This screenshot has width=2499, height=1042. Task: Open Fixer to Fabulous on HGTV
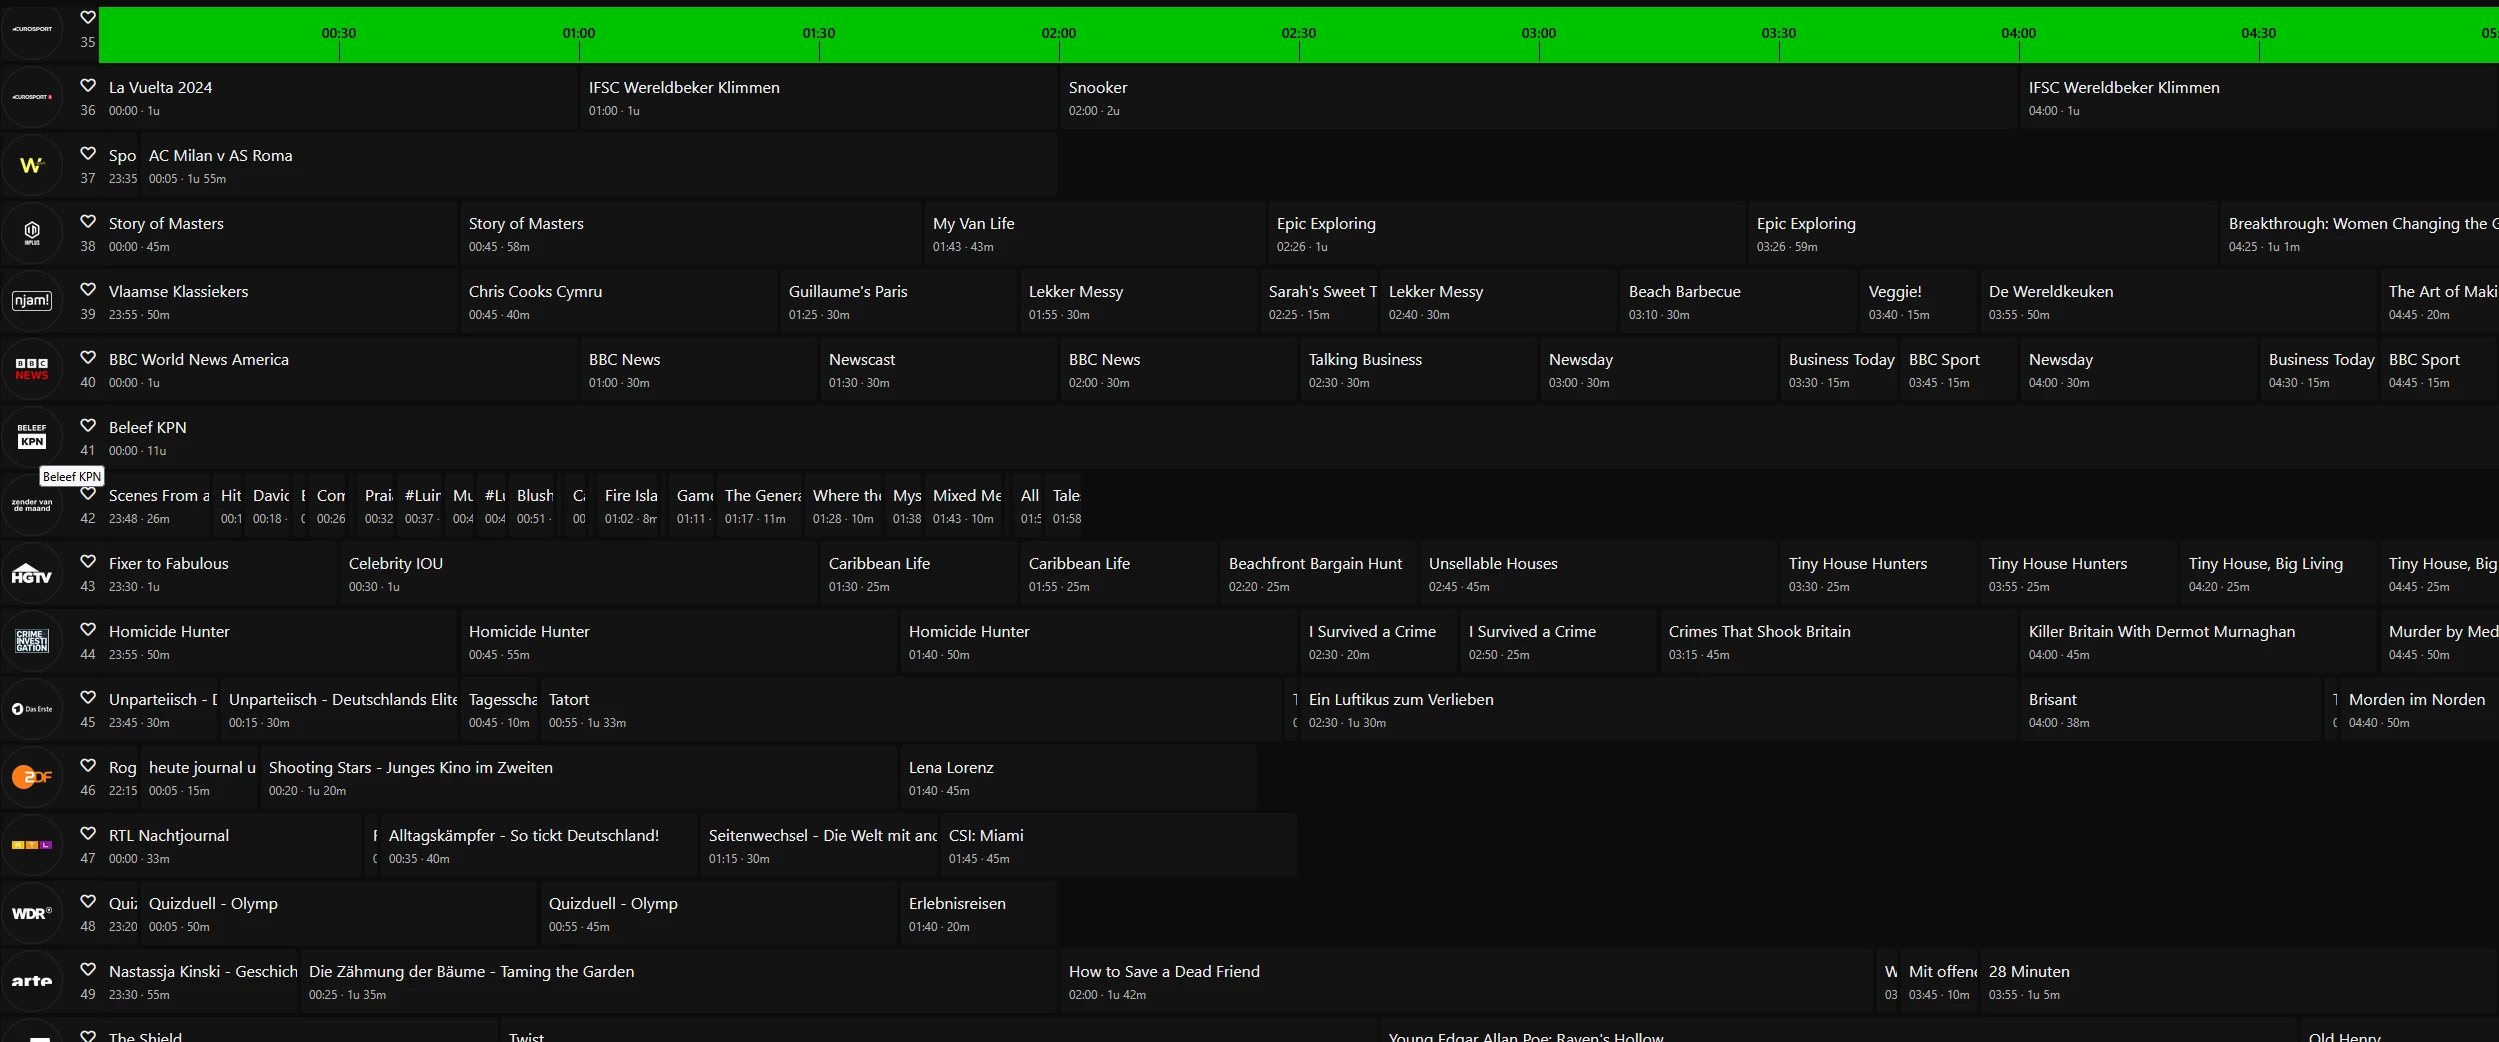tap(219, 574)
